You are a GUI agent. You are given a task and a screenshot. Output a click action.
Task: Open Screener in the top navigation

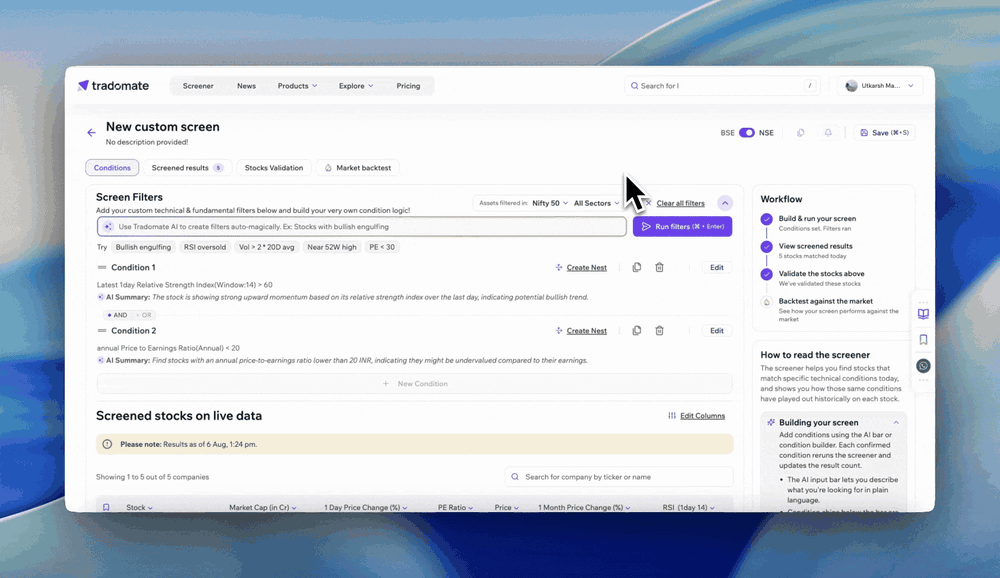[x=198, y=85]
